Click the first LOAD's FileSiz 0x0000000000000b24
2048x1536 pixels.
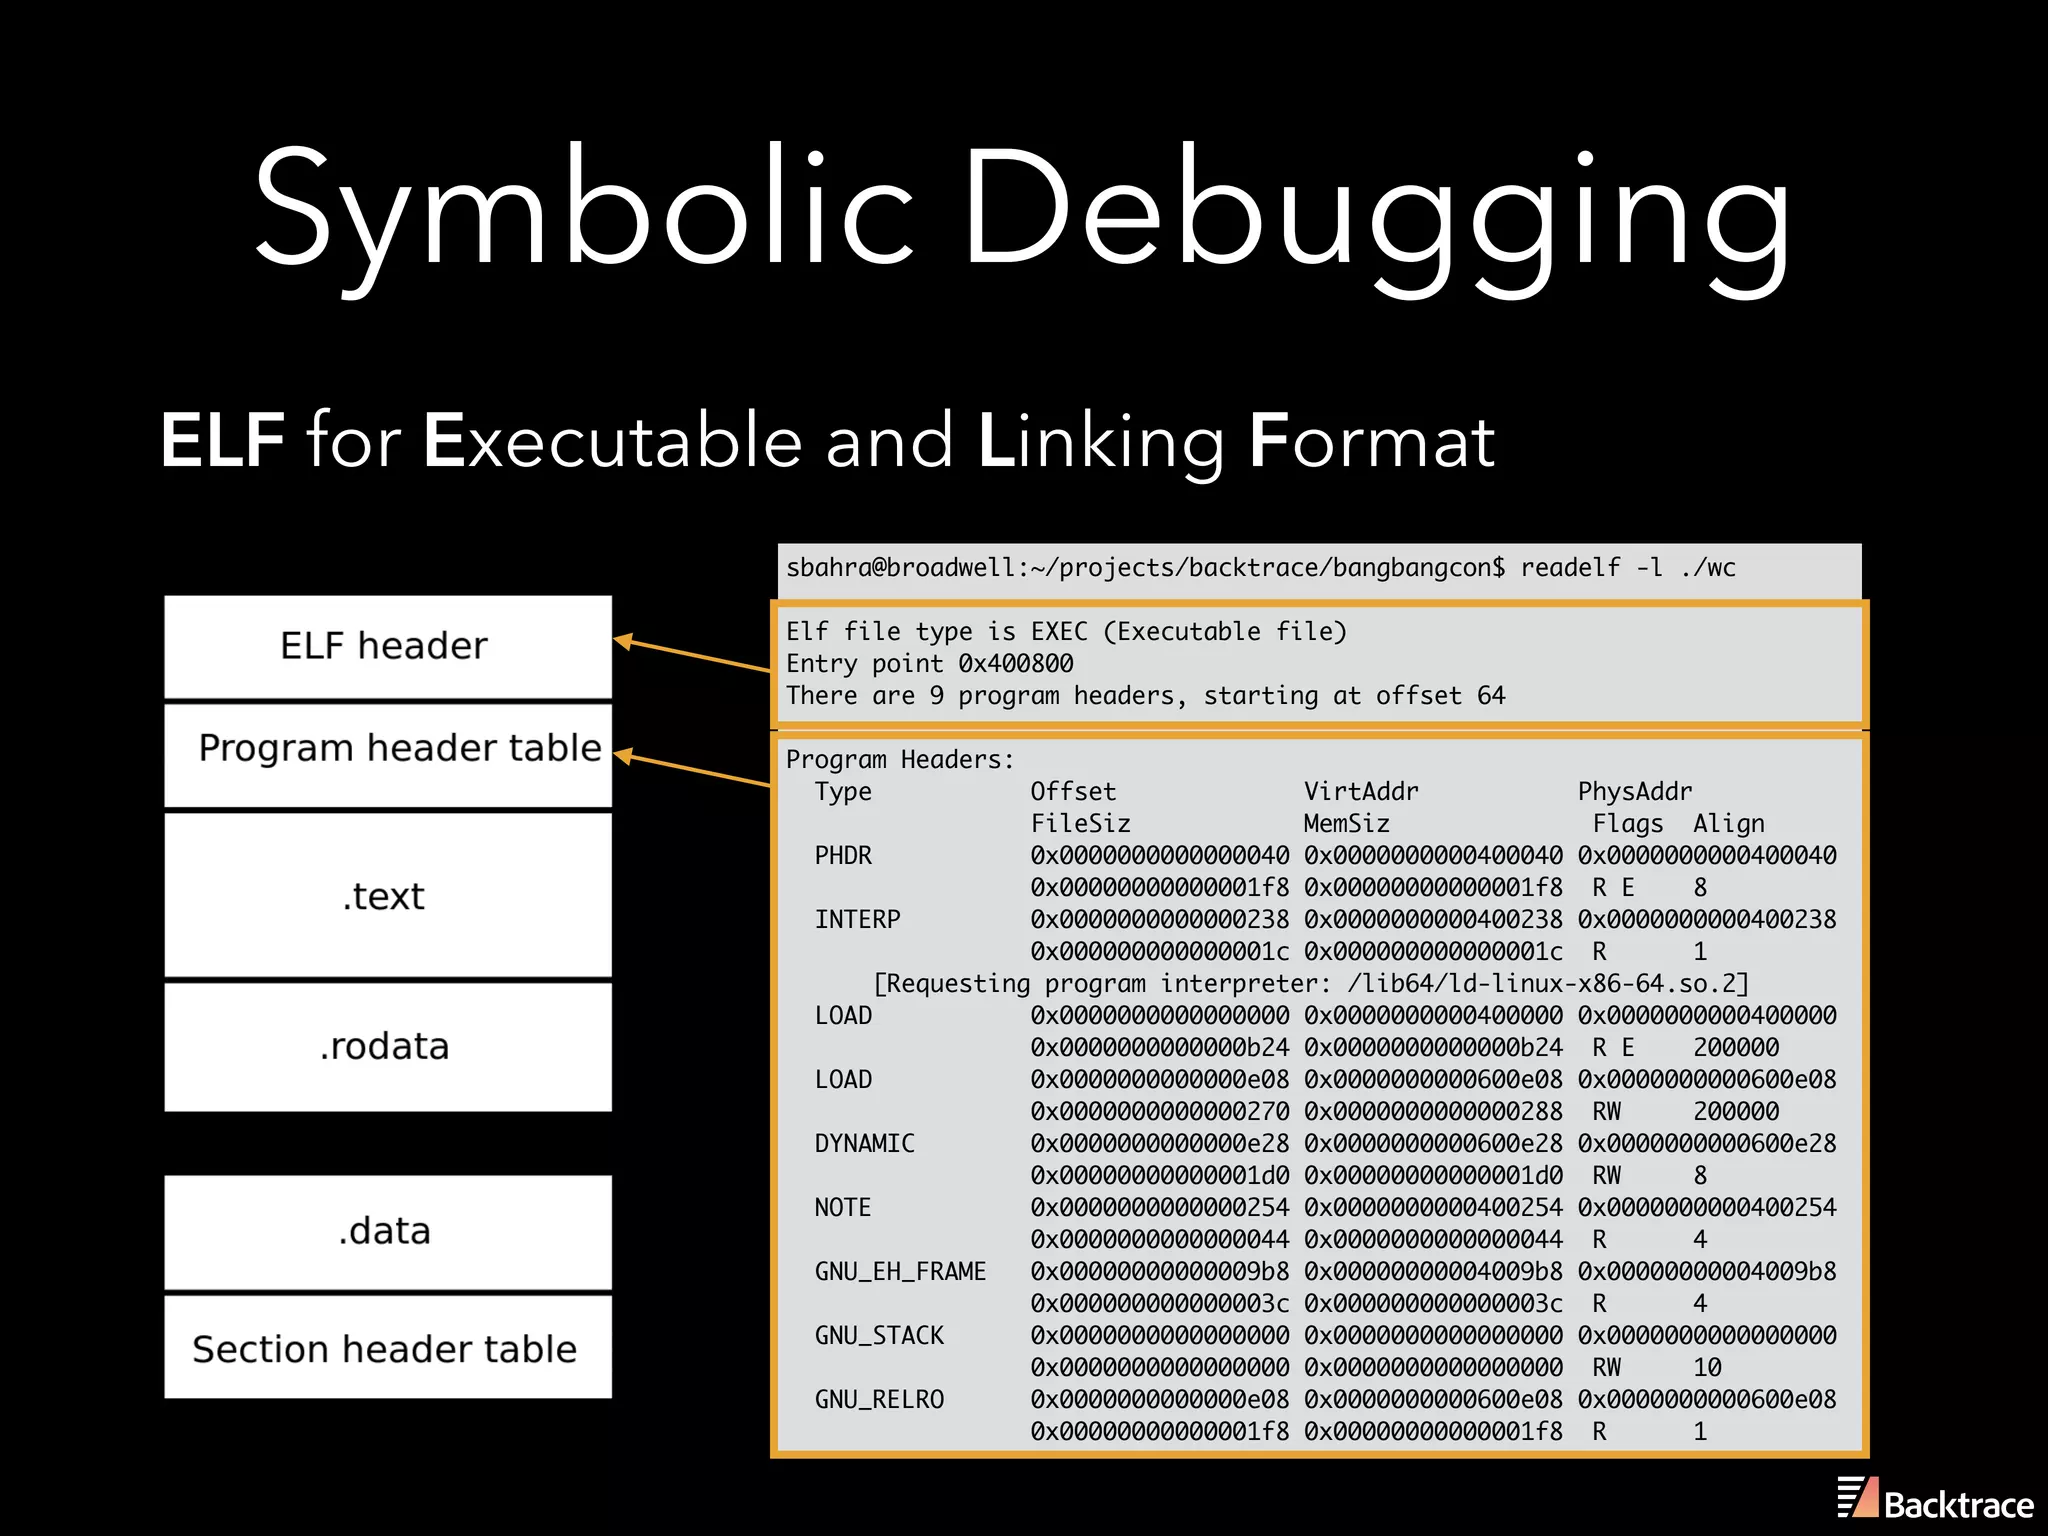coord(1160,1048)
